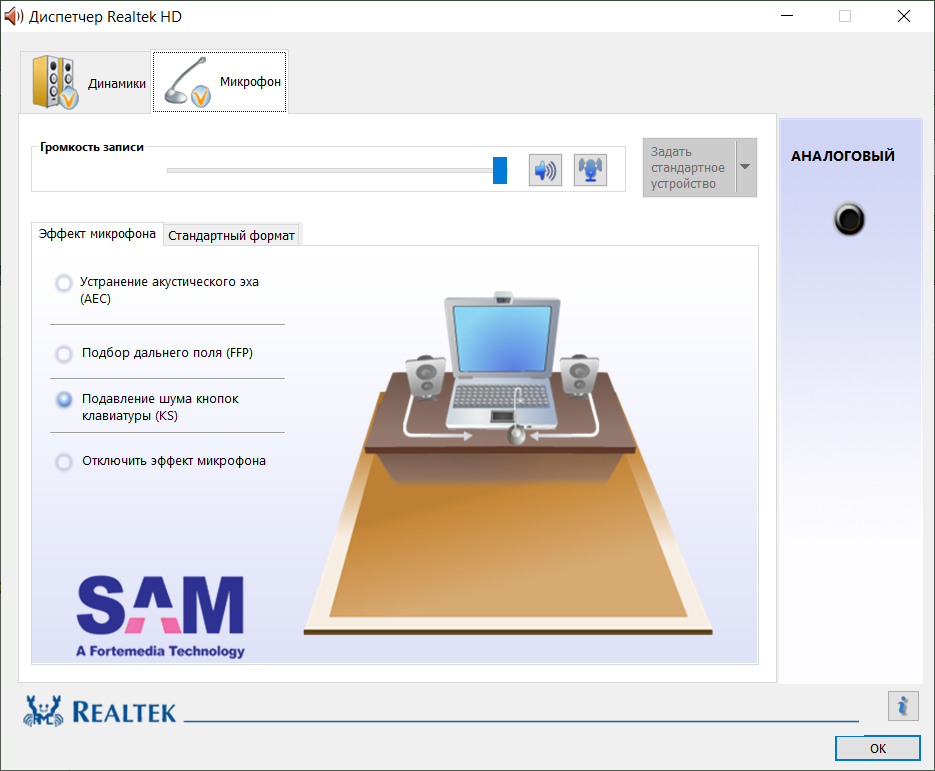Viewport: 935px width, 771px height.
Task: Click the Громкость записи label
Action: (x=92, y=147)
